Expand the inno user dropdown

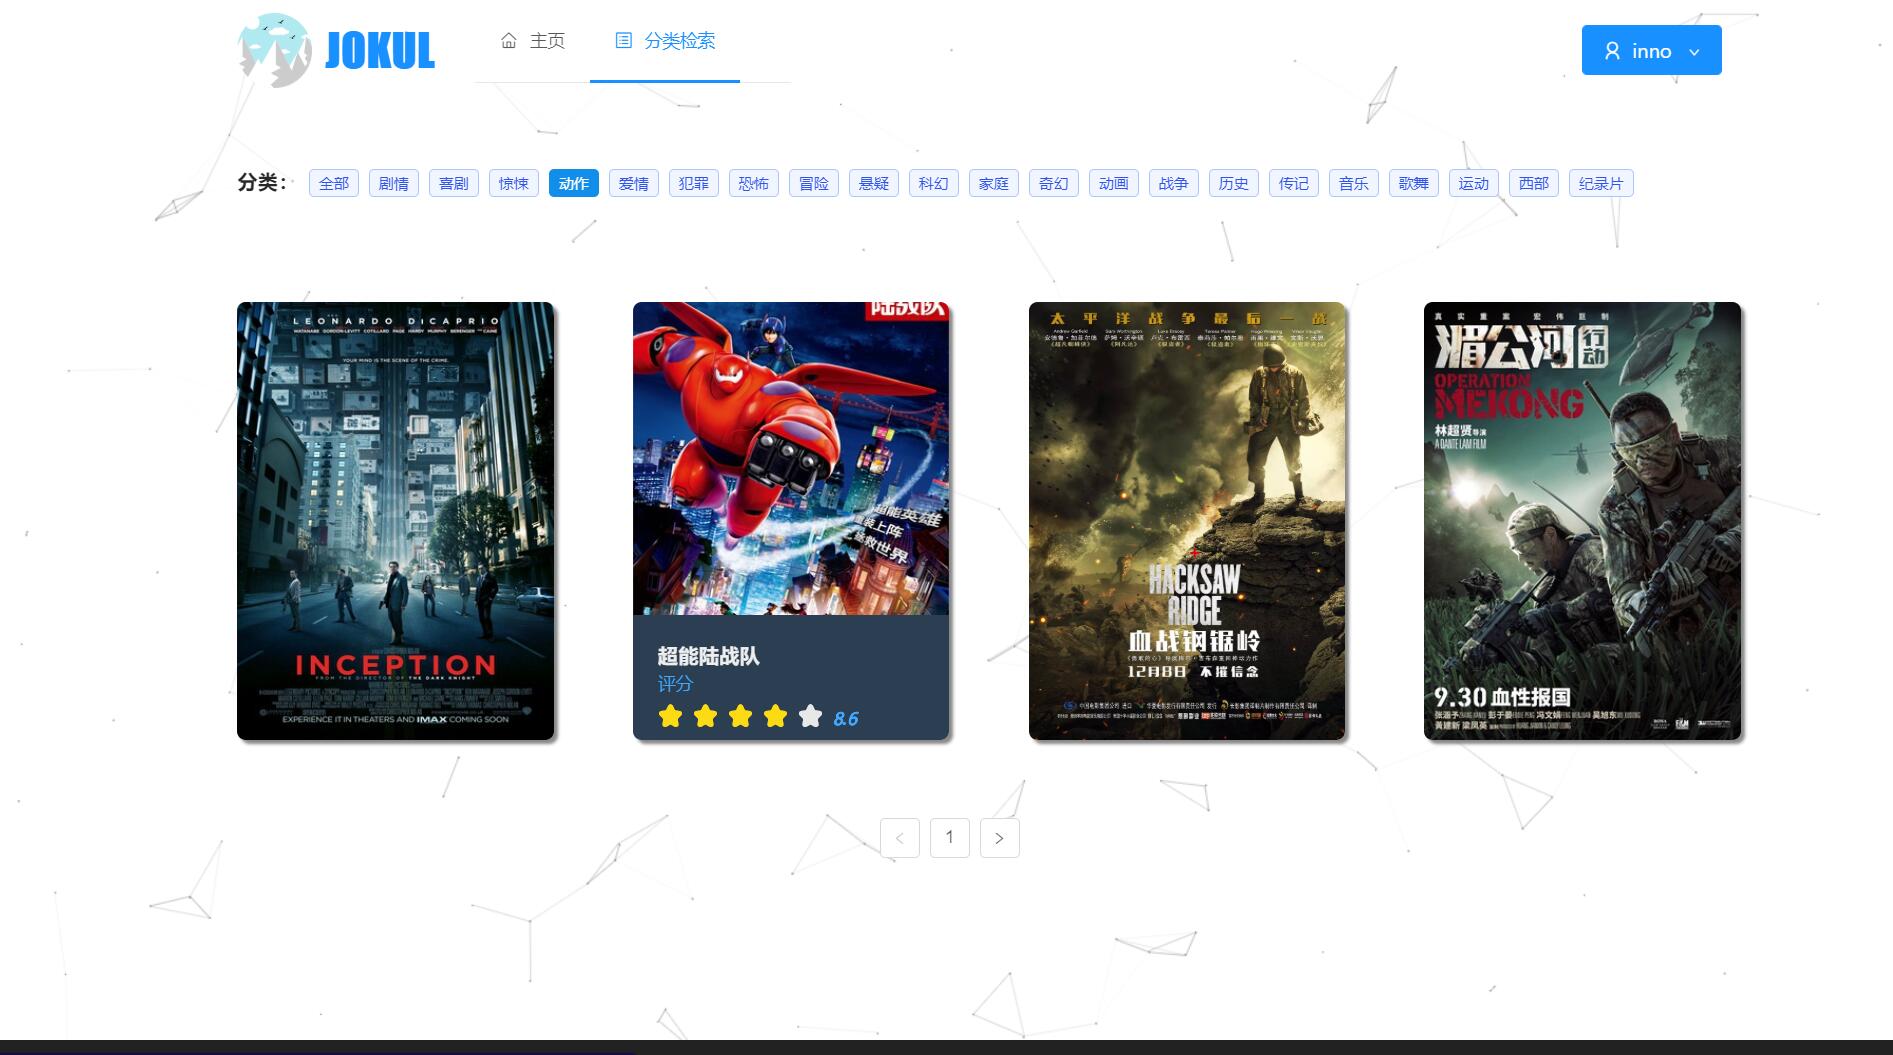[x=1651, y=51]
